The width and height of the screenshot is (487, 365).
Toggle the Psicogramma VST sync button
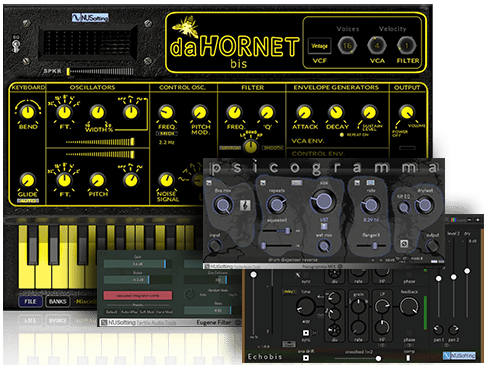324,226
